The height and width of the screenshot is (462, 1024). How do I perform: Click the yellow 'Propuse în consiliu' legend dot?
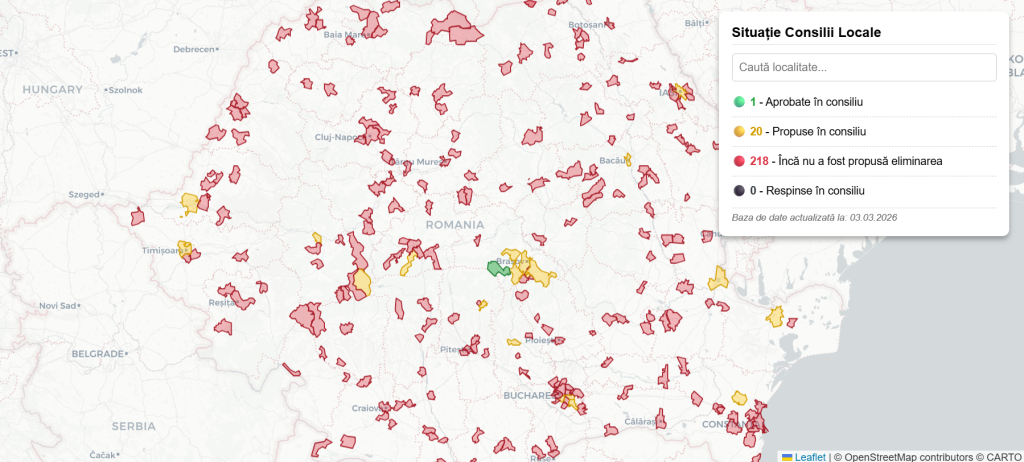(x=739, y=132)
